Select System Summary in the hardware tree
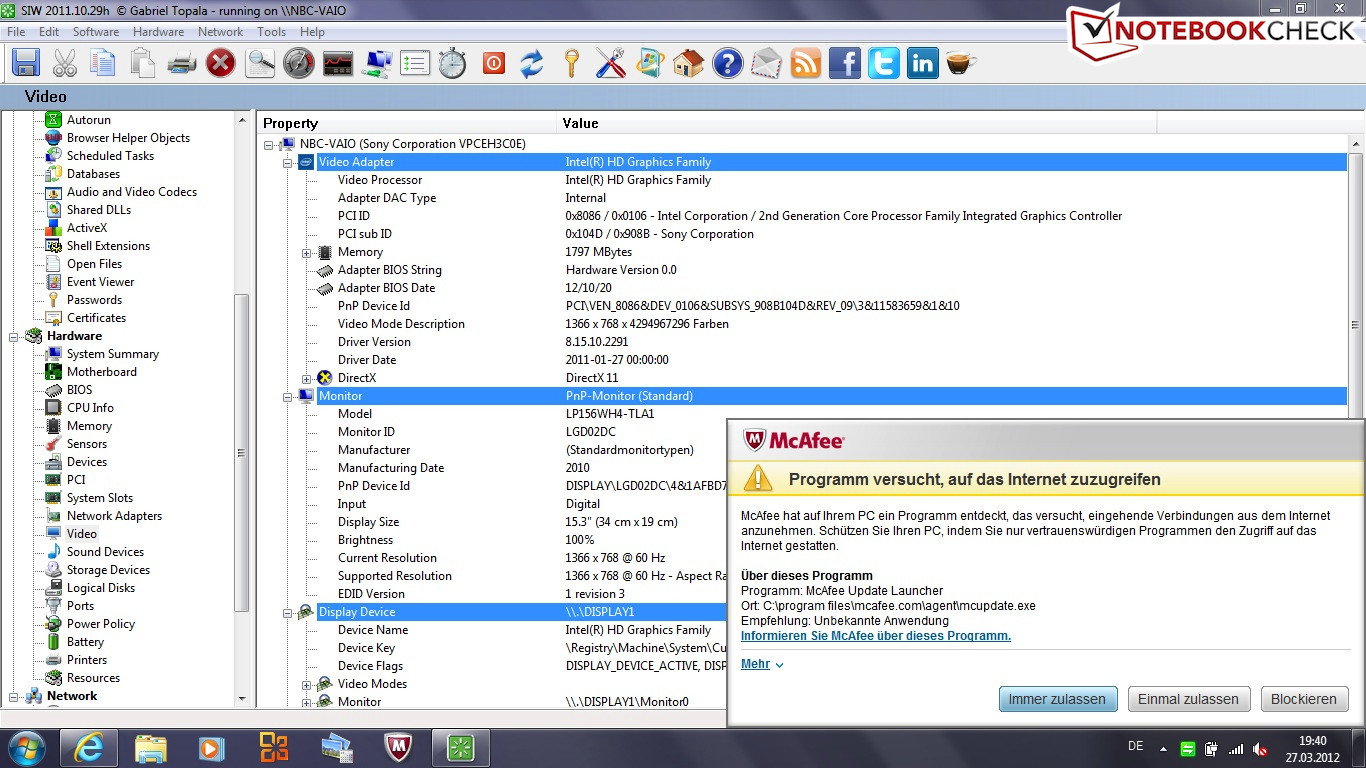 [x=113, y=354]
